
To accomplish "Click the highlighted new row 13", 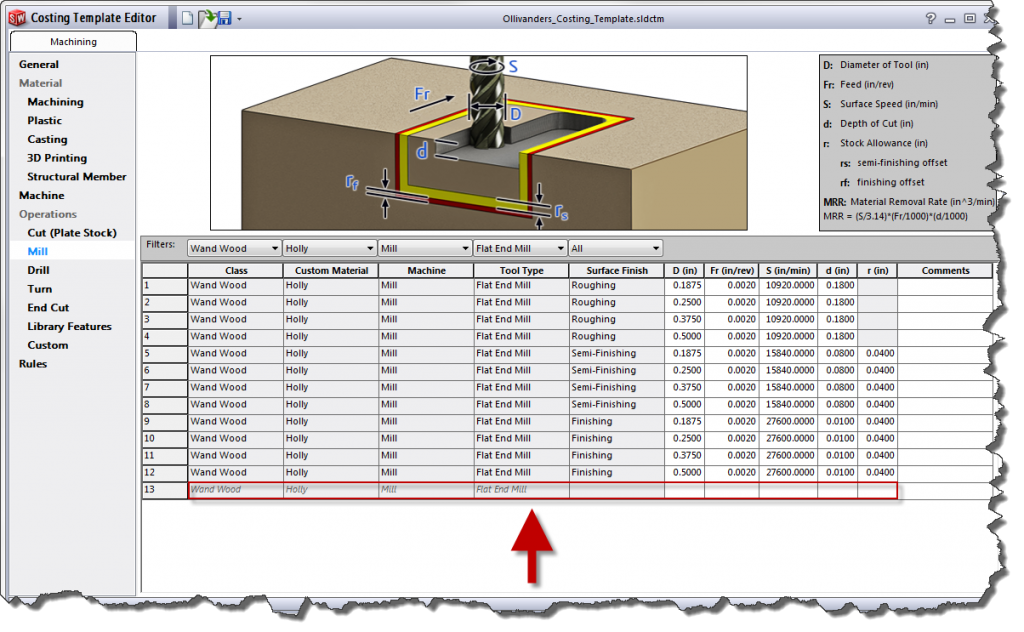I will 400,489.
